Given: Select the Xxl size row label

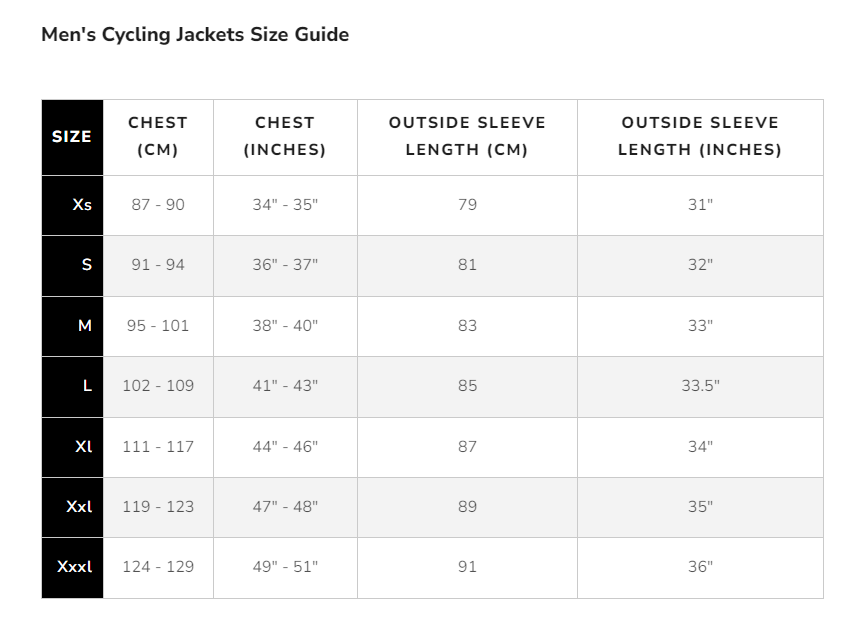Looking at the screenshot, I should coord(79,507).
